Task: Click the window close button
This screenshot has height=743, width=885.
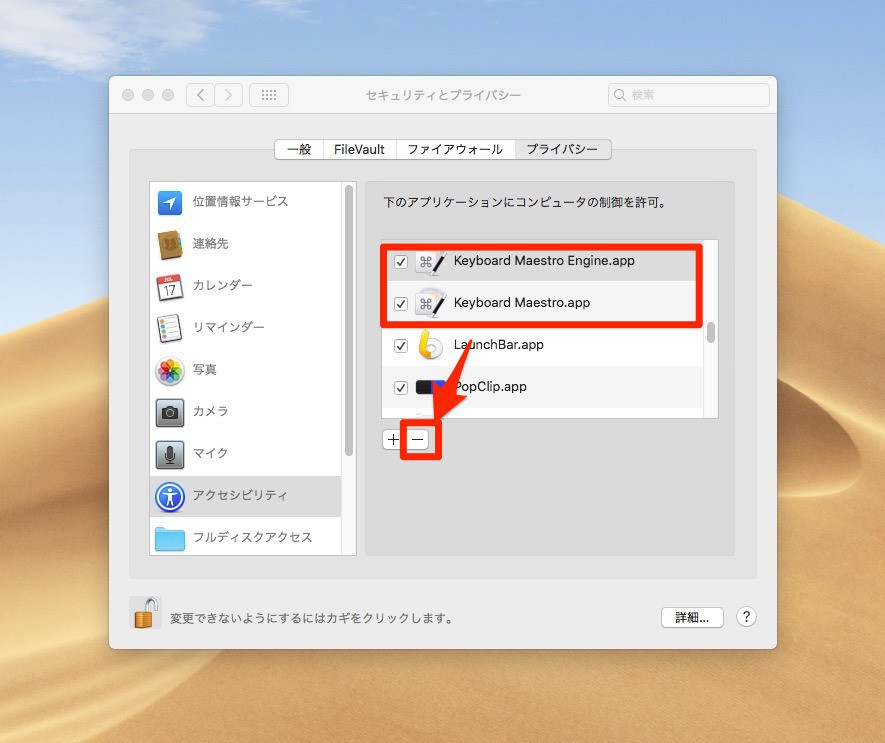Action: coord(128,95)
